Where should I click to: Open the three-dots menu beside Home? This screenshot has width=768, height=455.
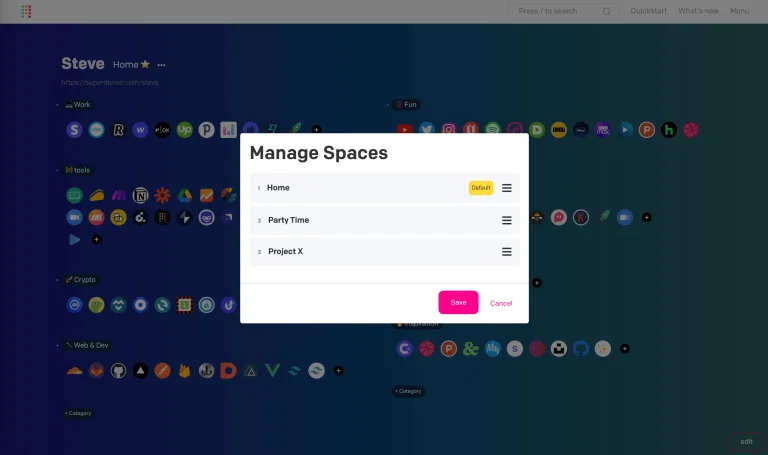click(x=161, y=65)
